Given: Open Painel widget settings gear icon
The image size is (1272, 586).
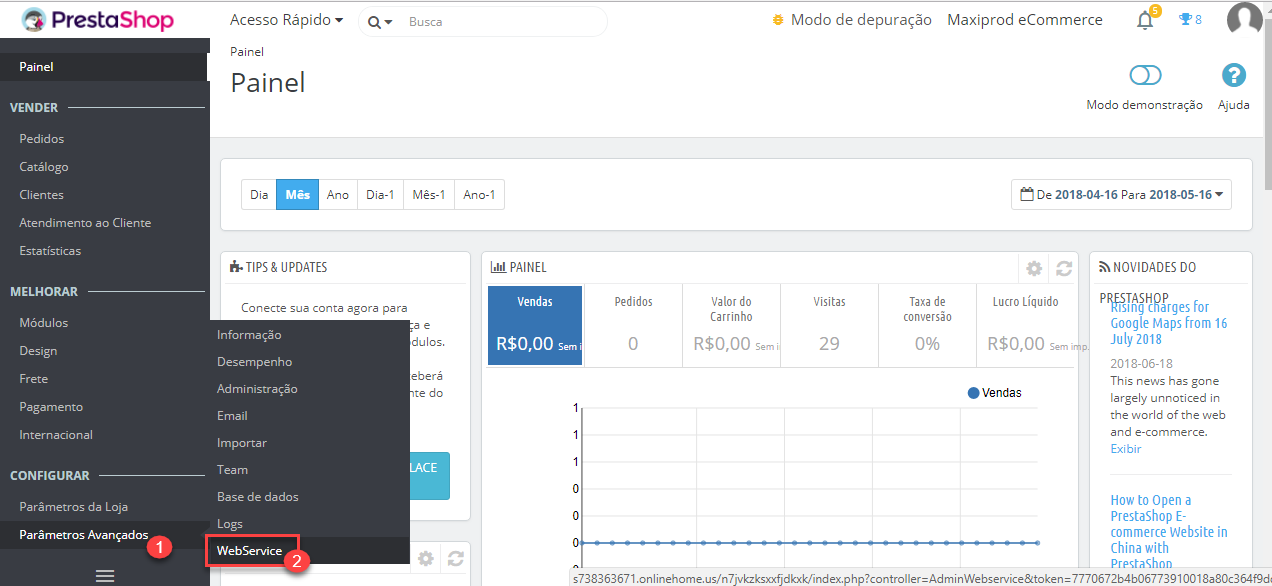Looking at the screenshot, I should [x=1034, y=268].
